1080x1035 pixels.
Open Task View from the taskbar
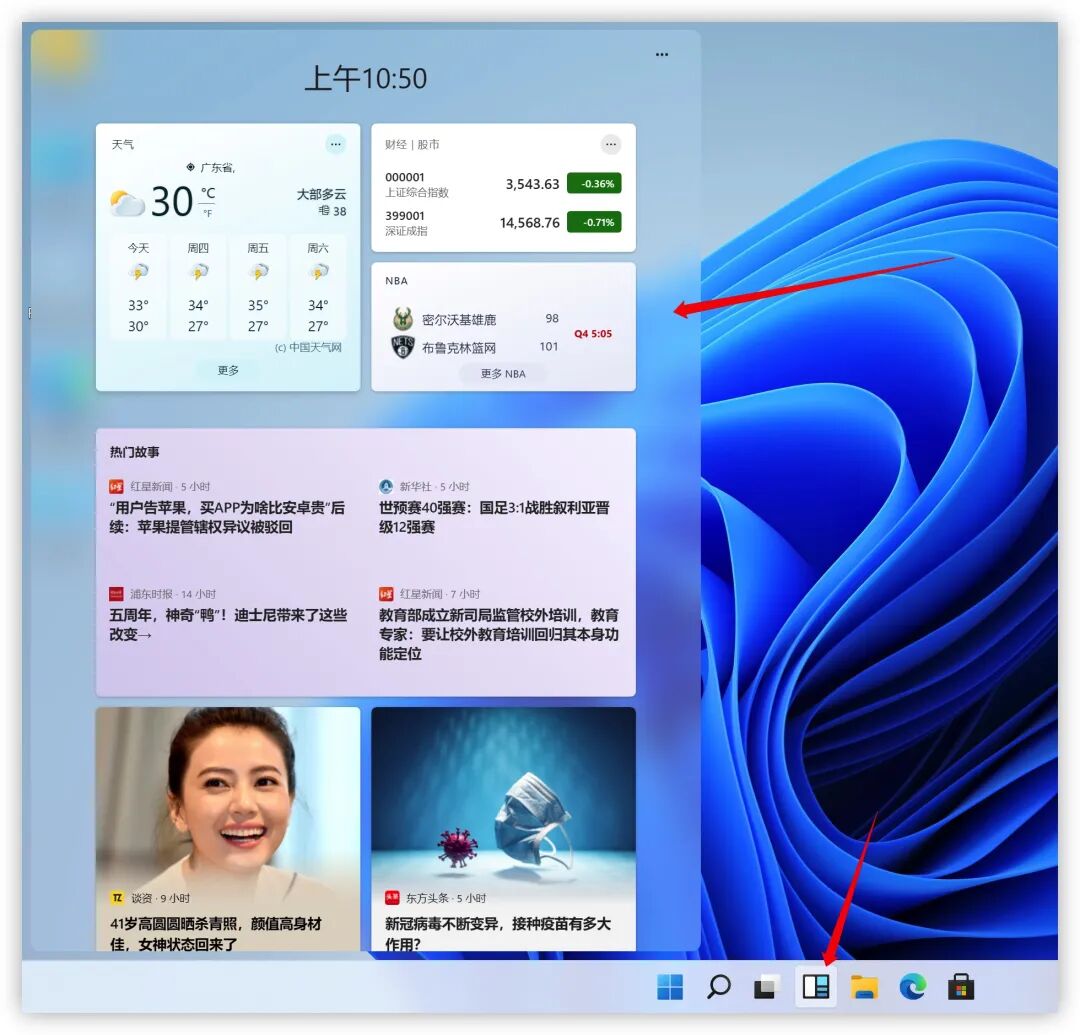click(765, 987)
